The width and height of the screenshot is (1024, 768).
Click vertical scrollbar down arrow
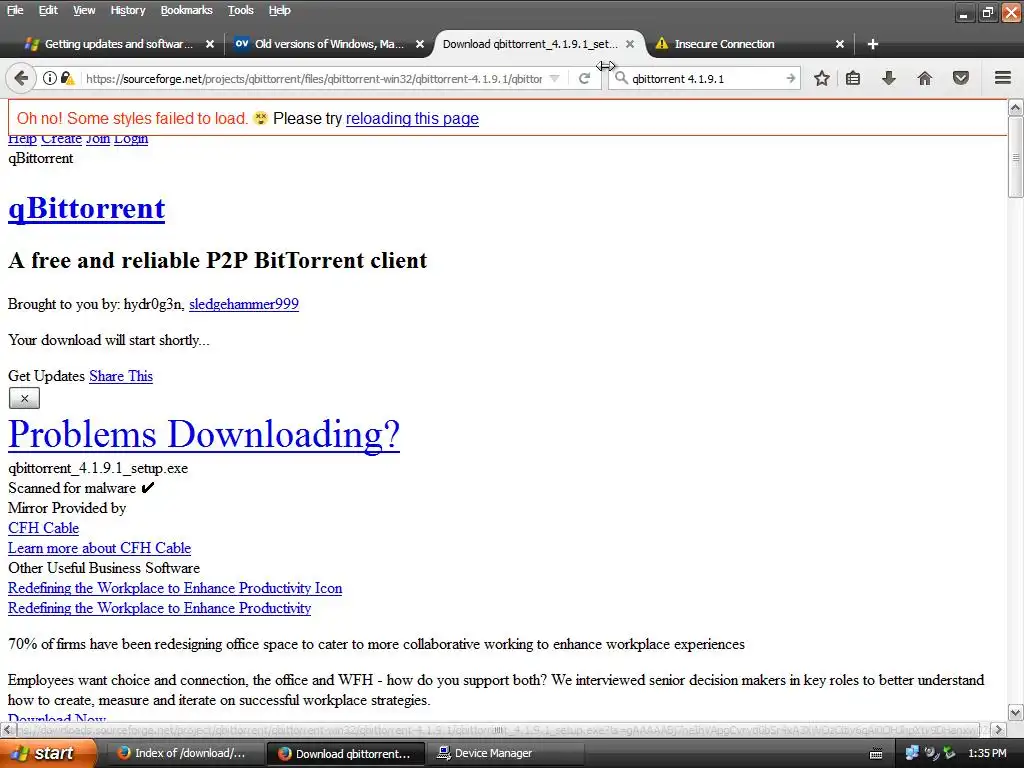[x=1015, y=712]
